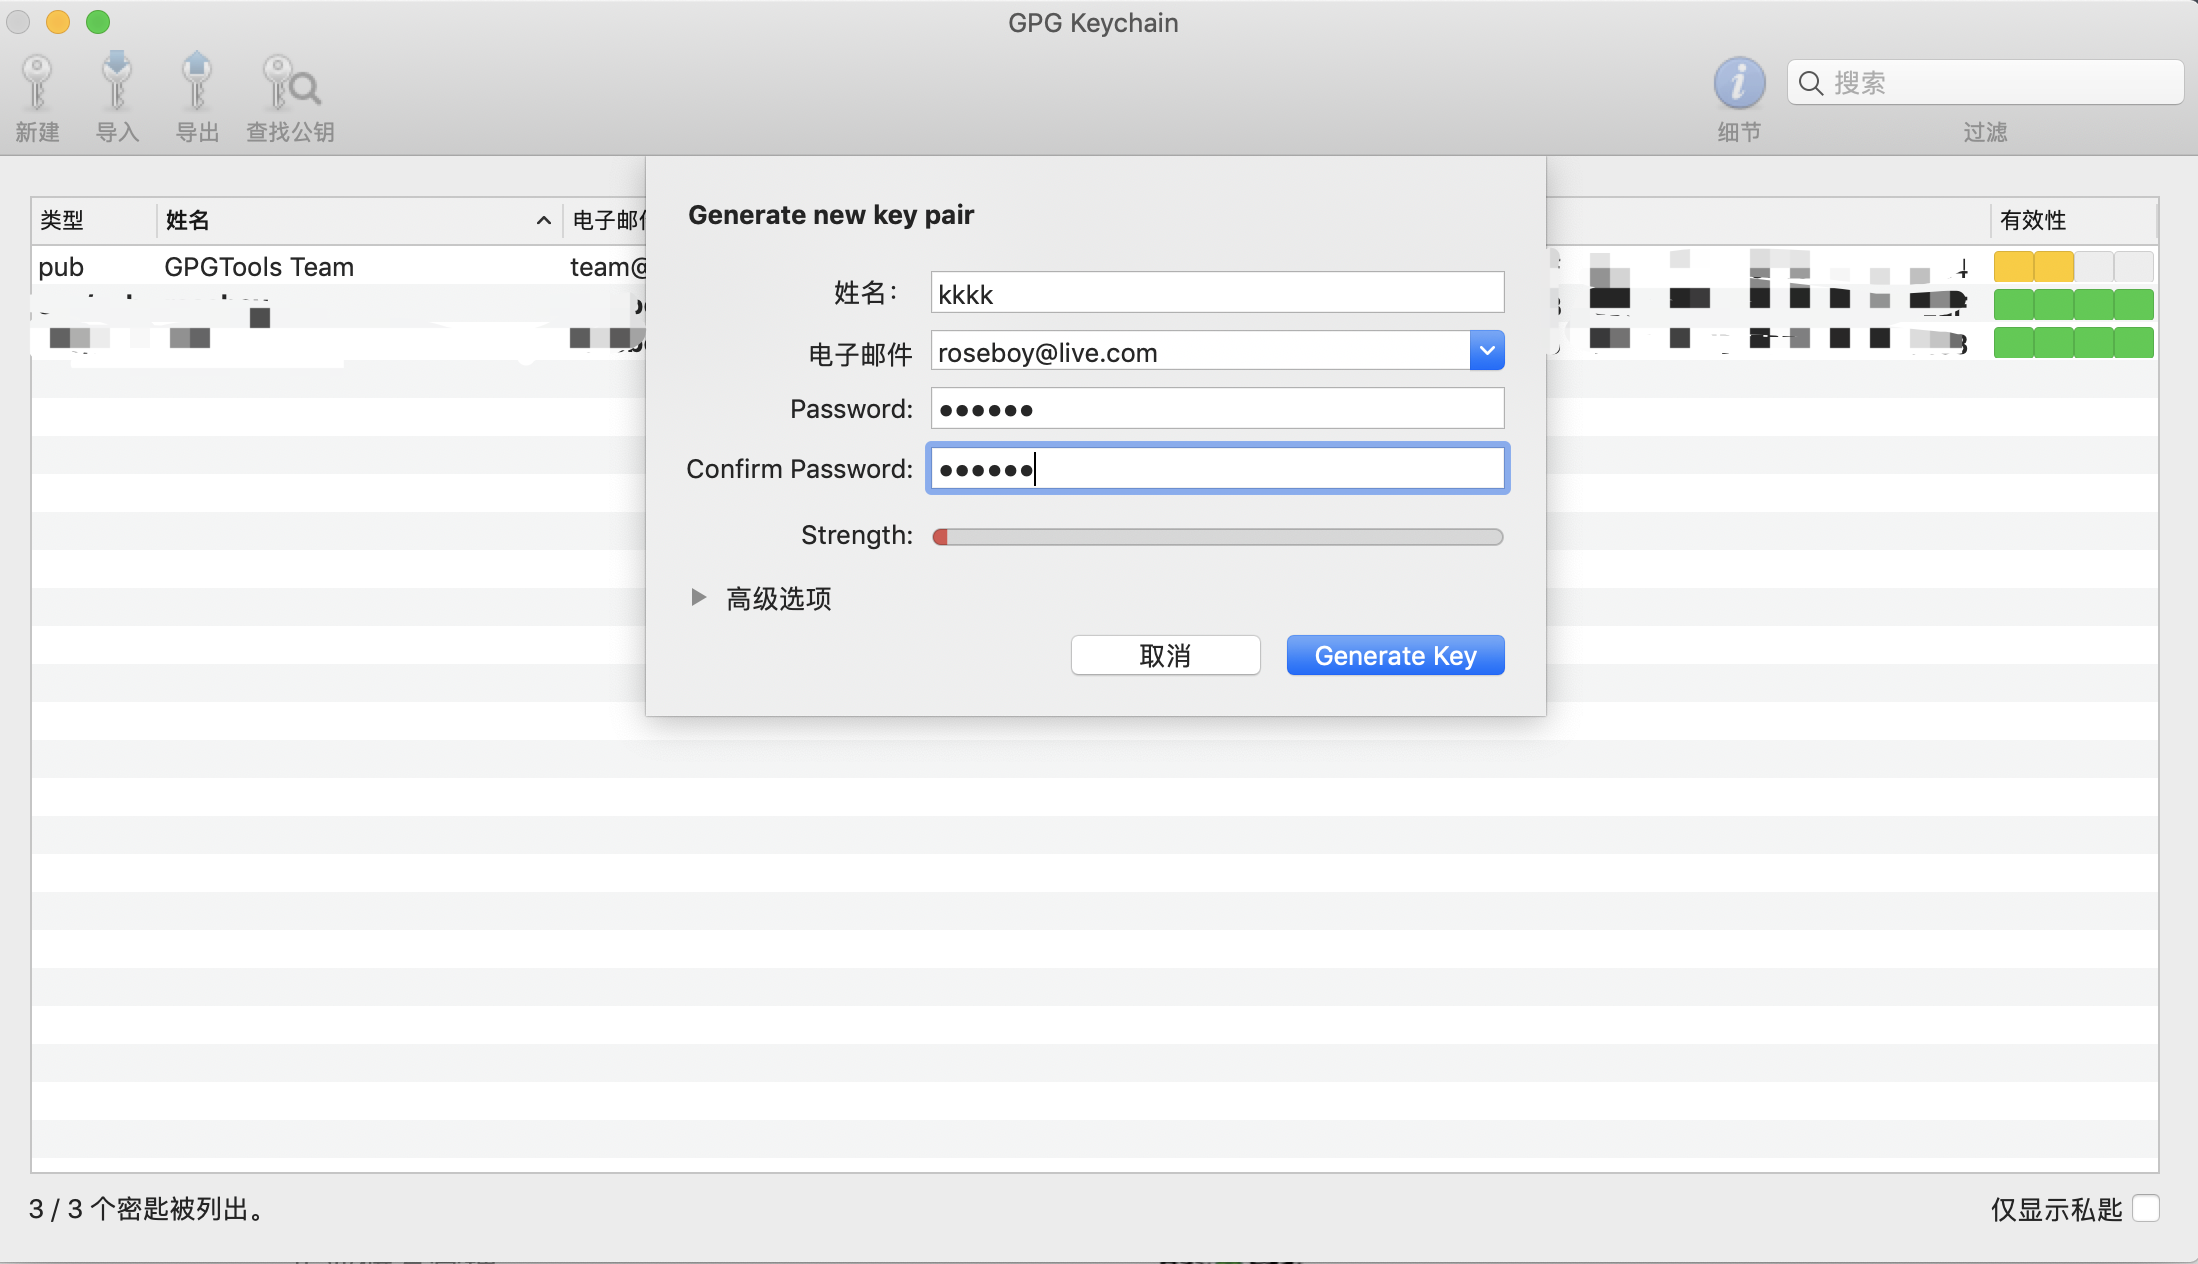This screenshot has width=2198, height=1264.
Task: Click the 电子邮件 column header
Action: (607, 220)
